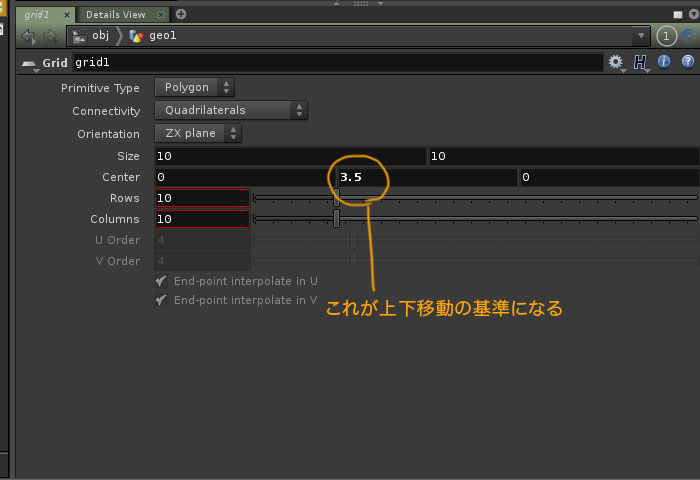Toggle End-point interpolate in V checkbox
Image resolution: width=700 pixels, height=480 pixels.
[161, 300]
